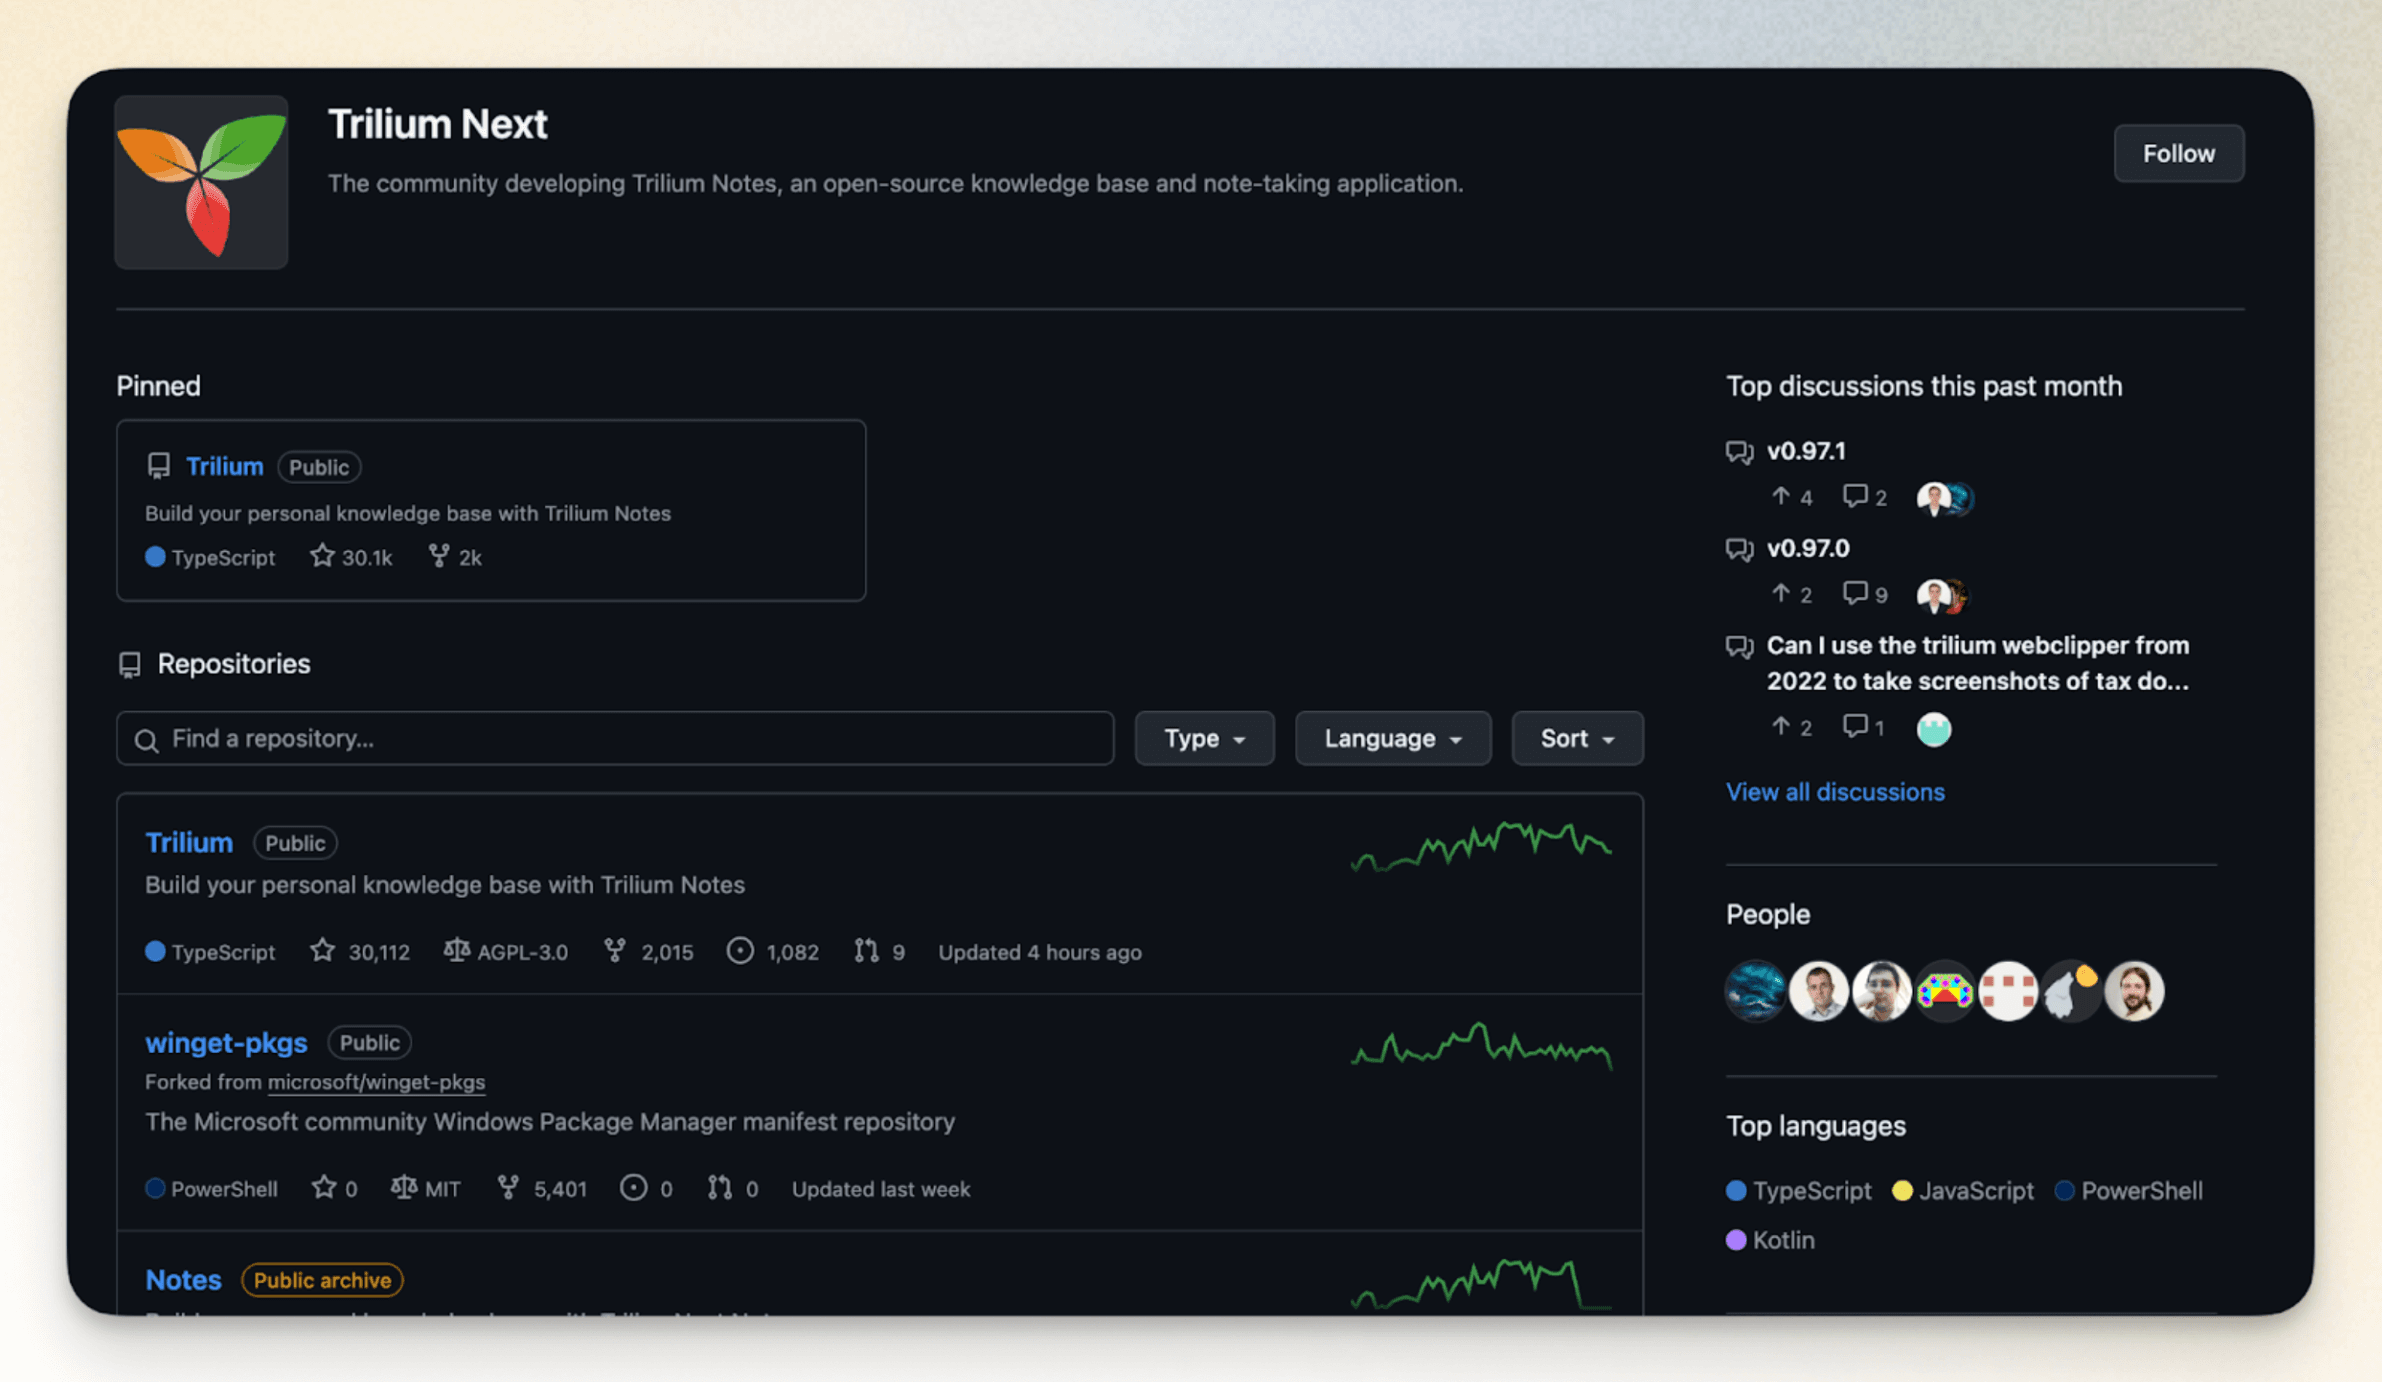Click the Find a repository search field
Image resolution: width=2382 pixels, height=1382 pixels.
pyautogui.click(x=615, y=739)
